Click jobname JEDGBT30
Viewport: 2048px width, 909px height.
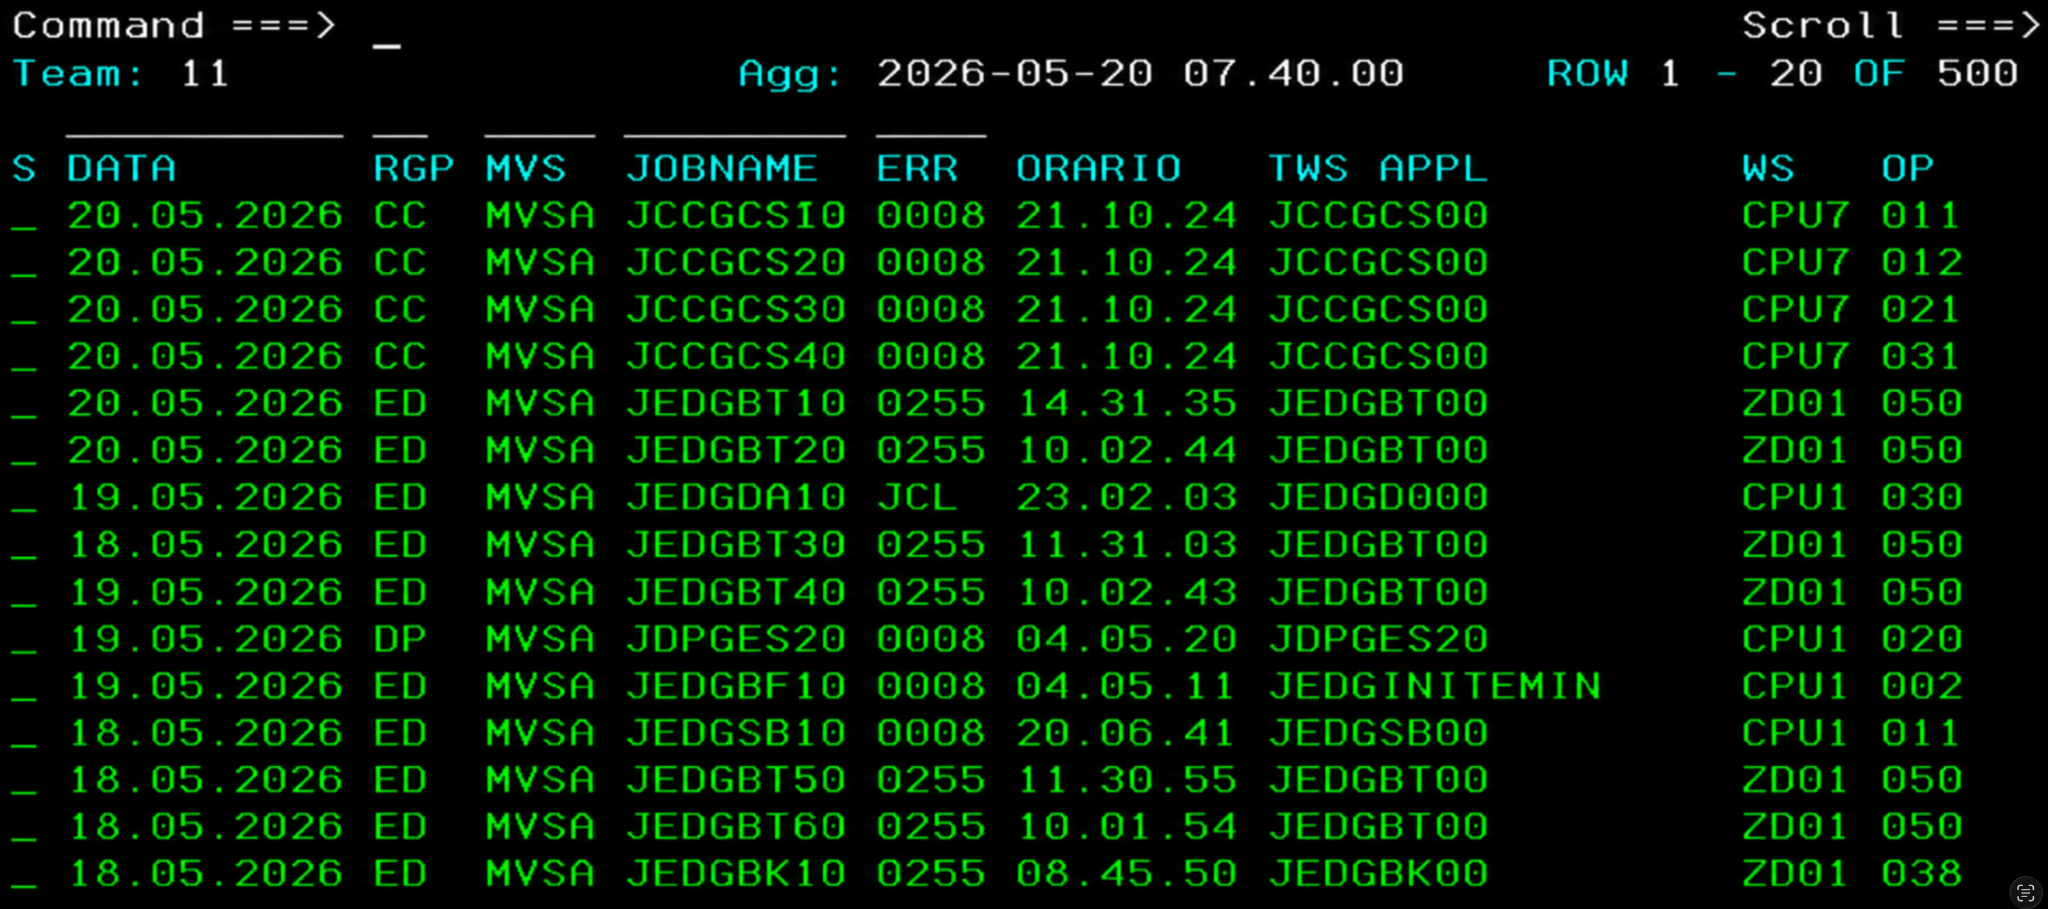tap(736, 545)
